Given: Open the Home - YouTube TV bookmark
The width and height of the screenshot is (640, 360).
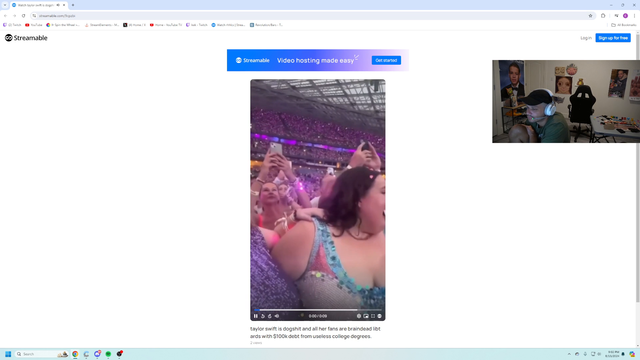Looking at the screenshot, I should (165, 25).
